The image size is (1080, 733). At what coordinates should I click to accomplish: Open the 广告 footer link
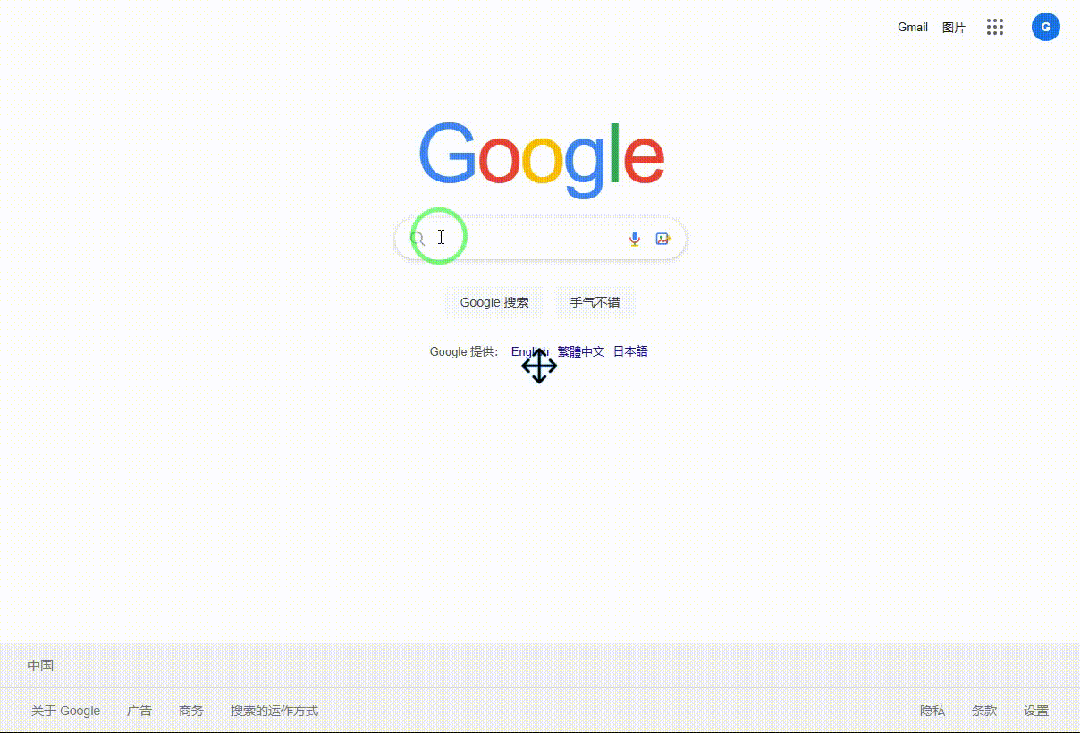(139, 710)
